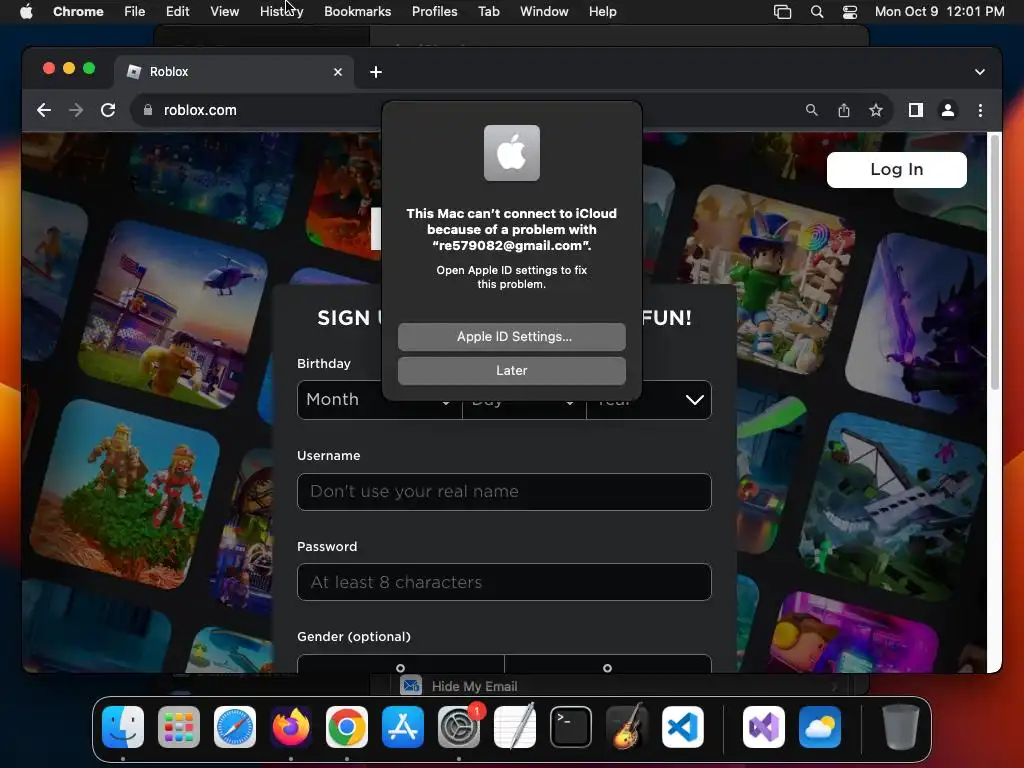Open Spotlight search in menu bar

click(x=817, y=11)
